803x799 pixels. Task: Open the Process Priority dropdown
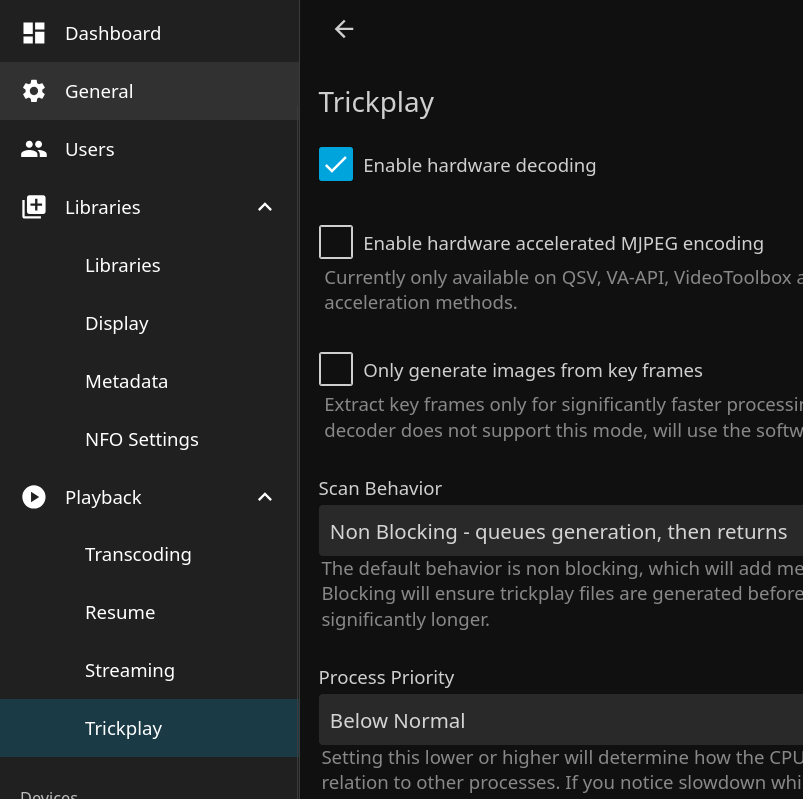point(560,720)
